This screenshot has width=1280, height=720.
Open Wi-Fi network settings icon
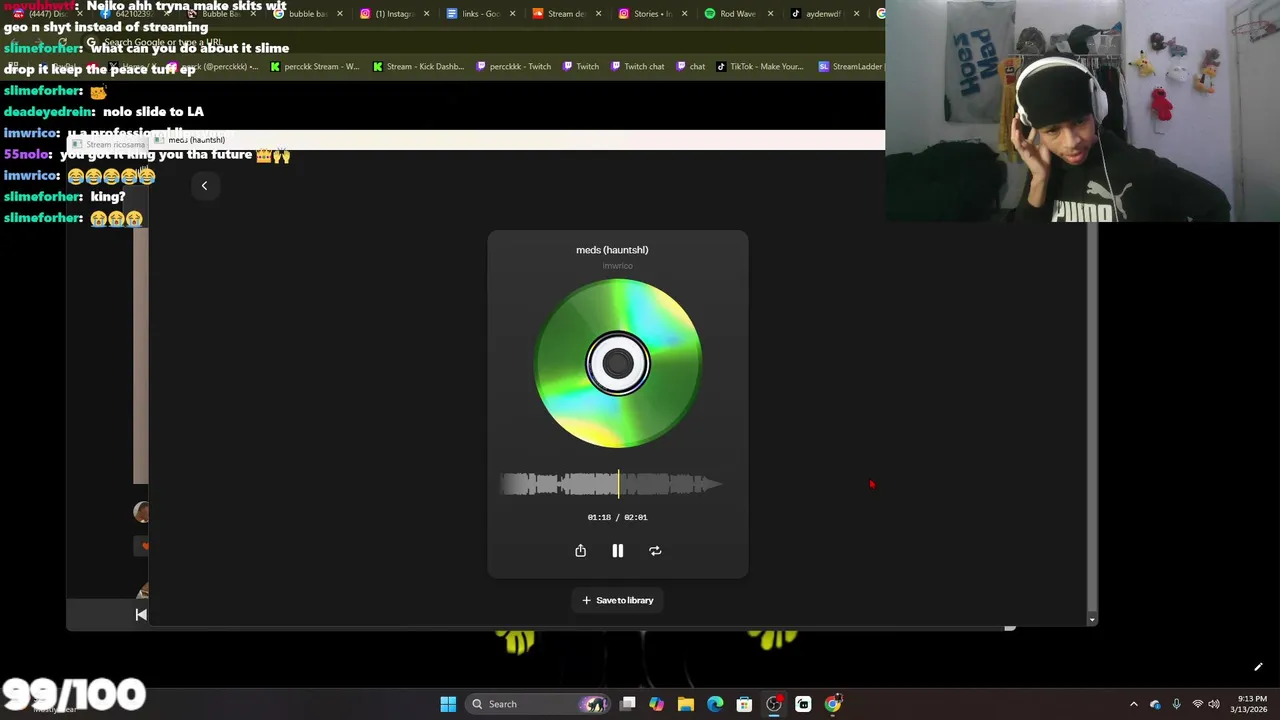click(1198, 704)
